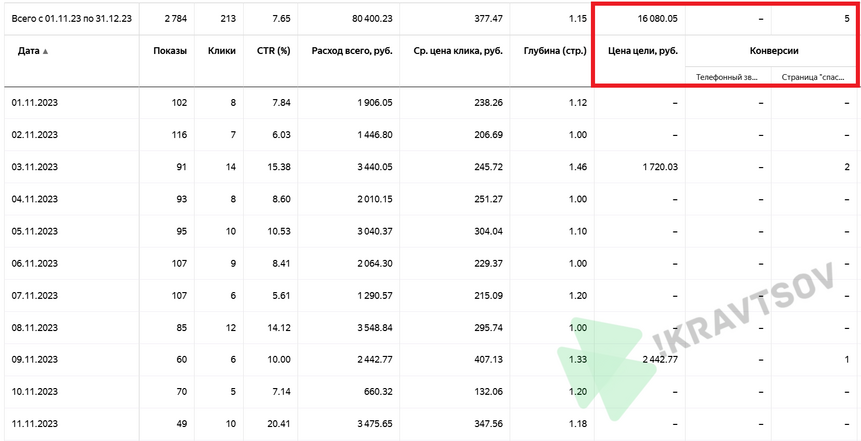861x441 pixels.
Task: Click the Ср. цена клика, руб. header
Action: pyautogui.click(x=458, y=51)
